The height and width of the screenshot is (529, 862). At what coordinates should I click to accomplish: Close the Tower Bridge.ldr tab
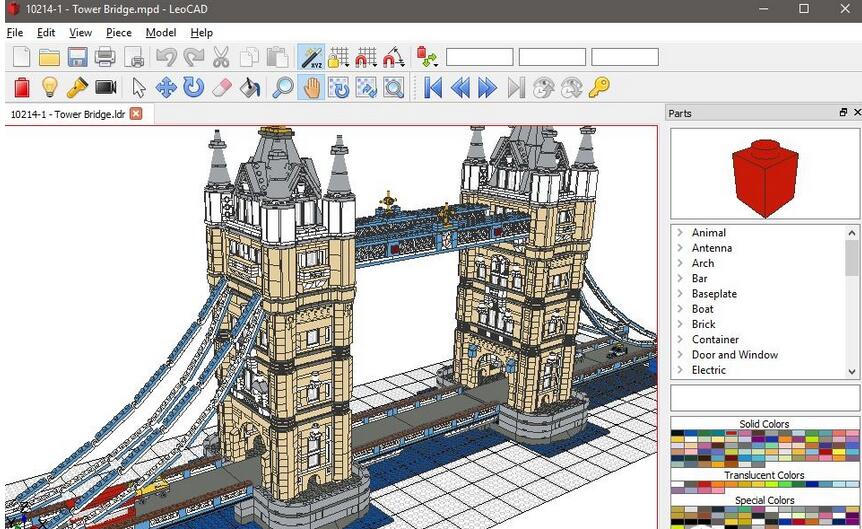[x=136, y=113]
